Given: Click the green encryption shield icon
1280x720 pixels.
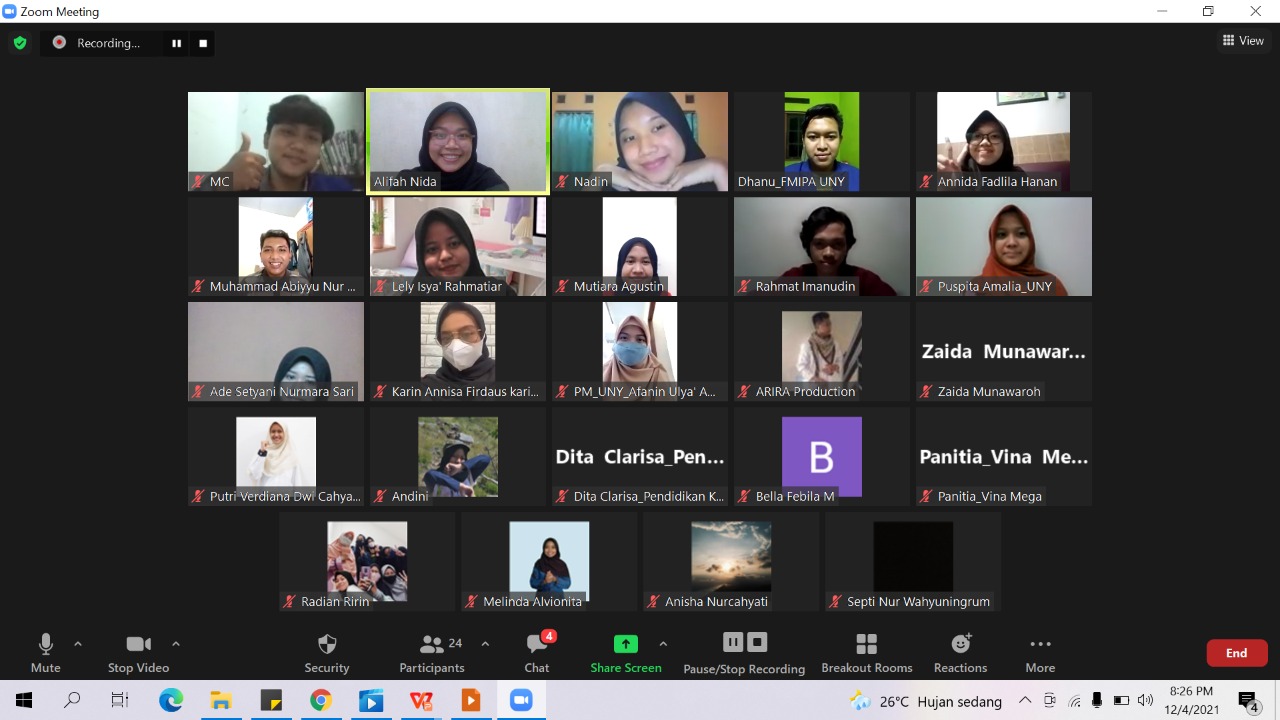Looking at the screenshot, I should pos(19,43).
